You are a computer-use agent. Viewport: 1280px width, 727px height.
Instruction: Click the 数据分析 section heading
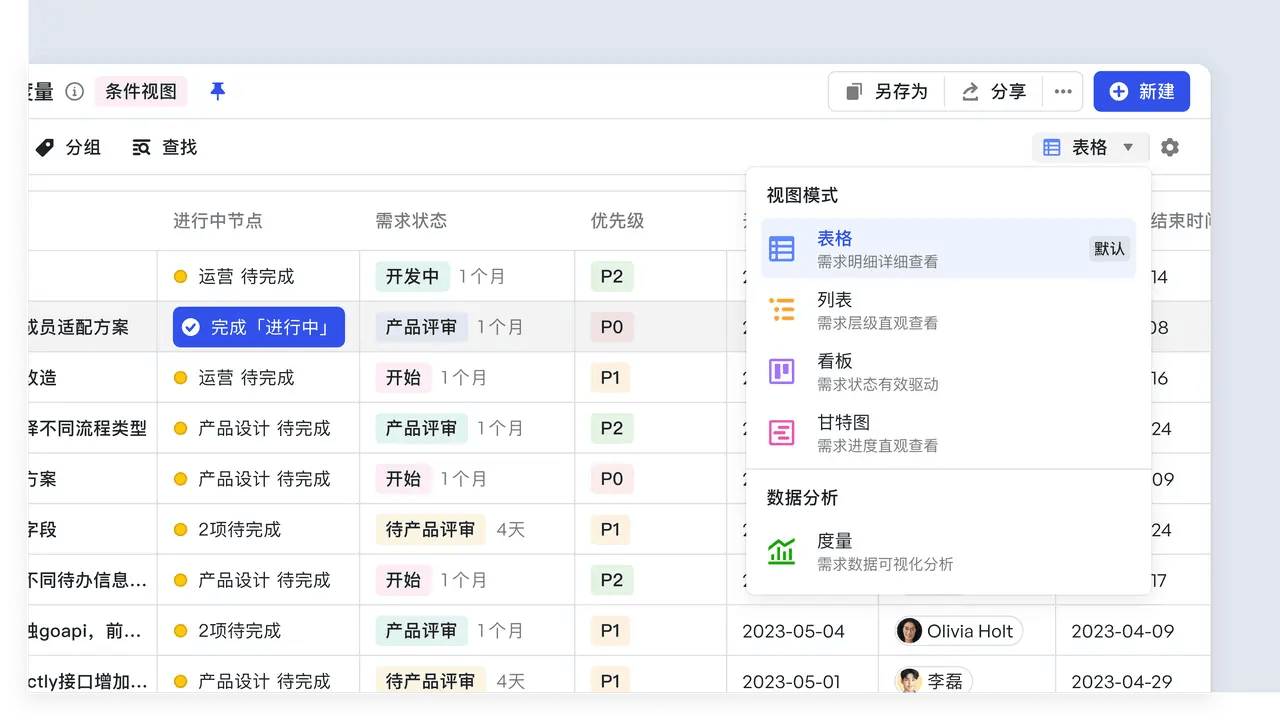802,497
